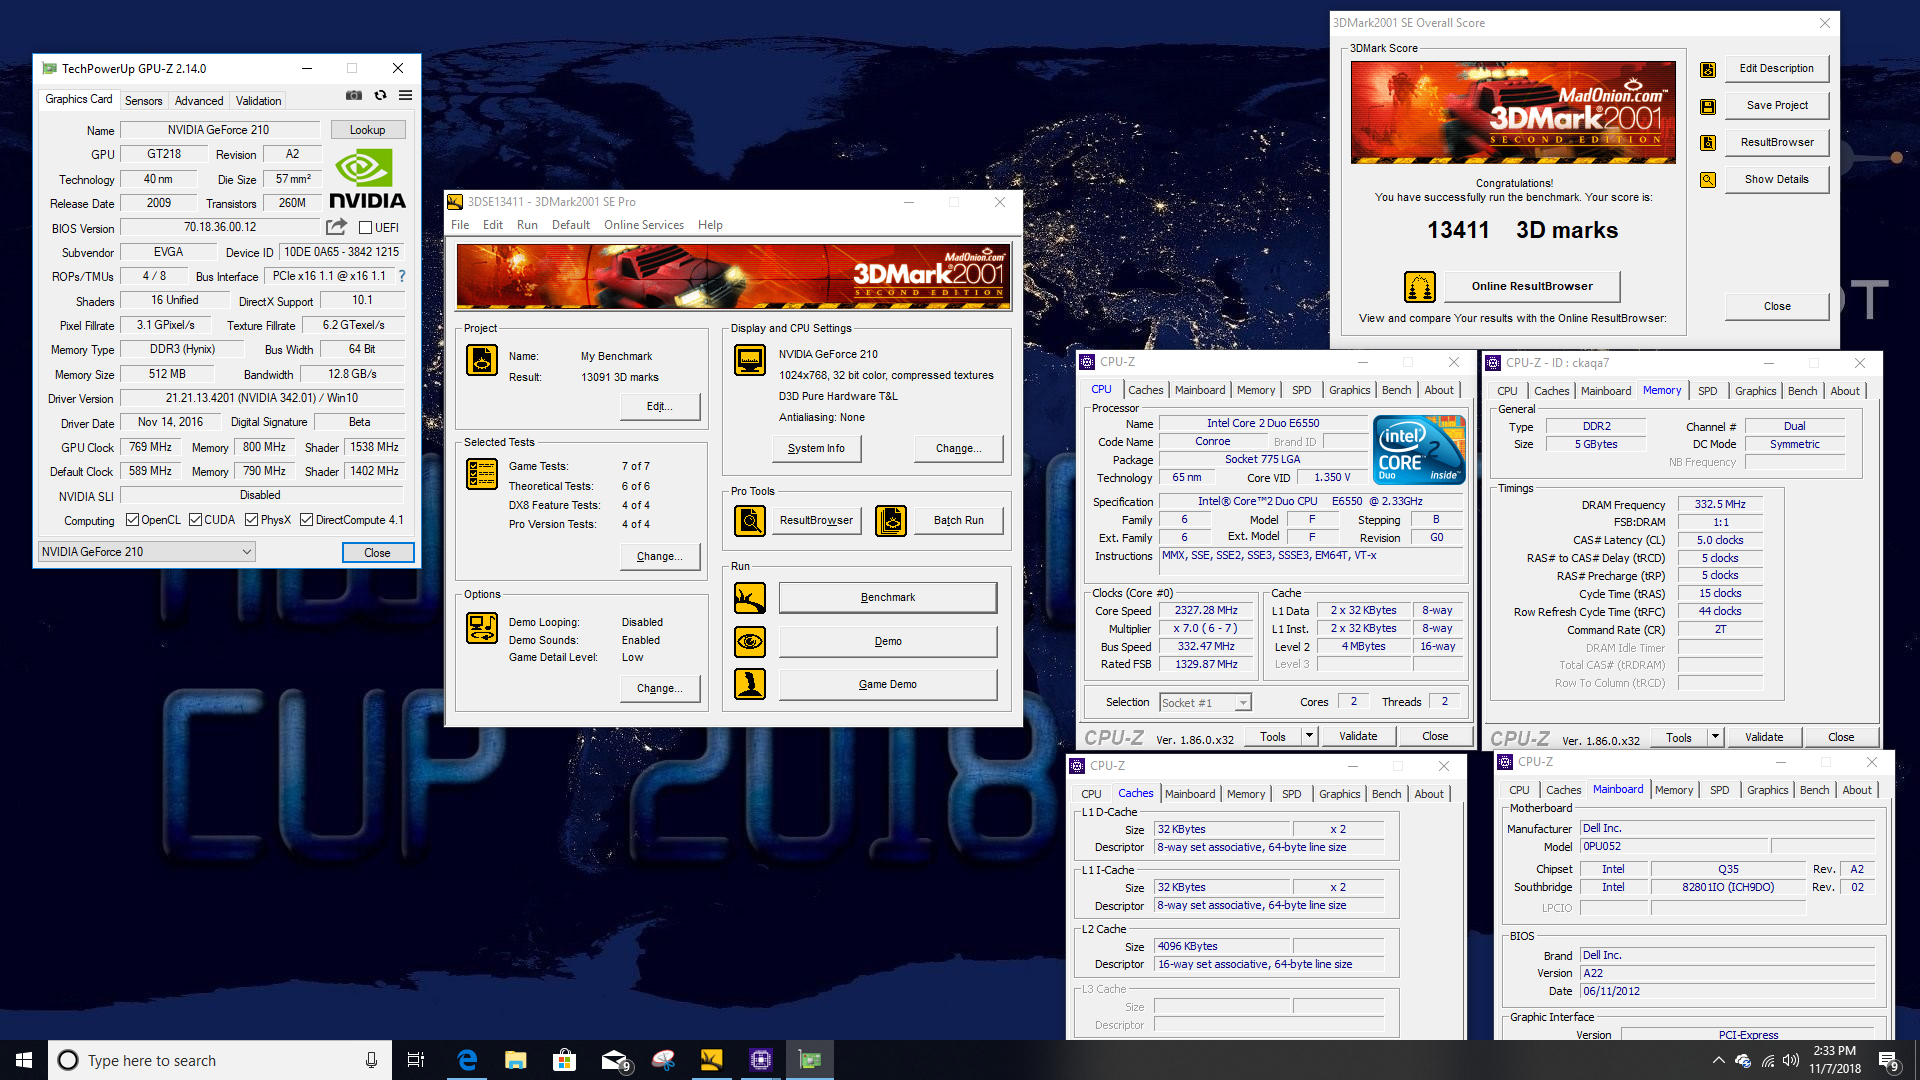This screenshot has width=1920, height=1080.
Task: Click the Lookup button in GPU-Z
Action: point(367,130)
